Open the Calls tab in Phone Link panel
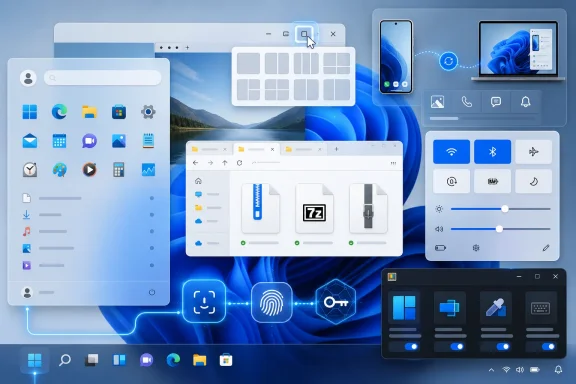576x384 pixels. 467,102
